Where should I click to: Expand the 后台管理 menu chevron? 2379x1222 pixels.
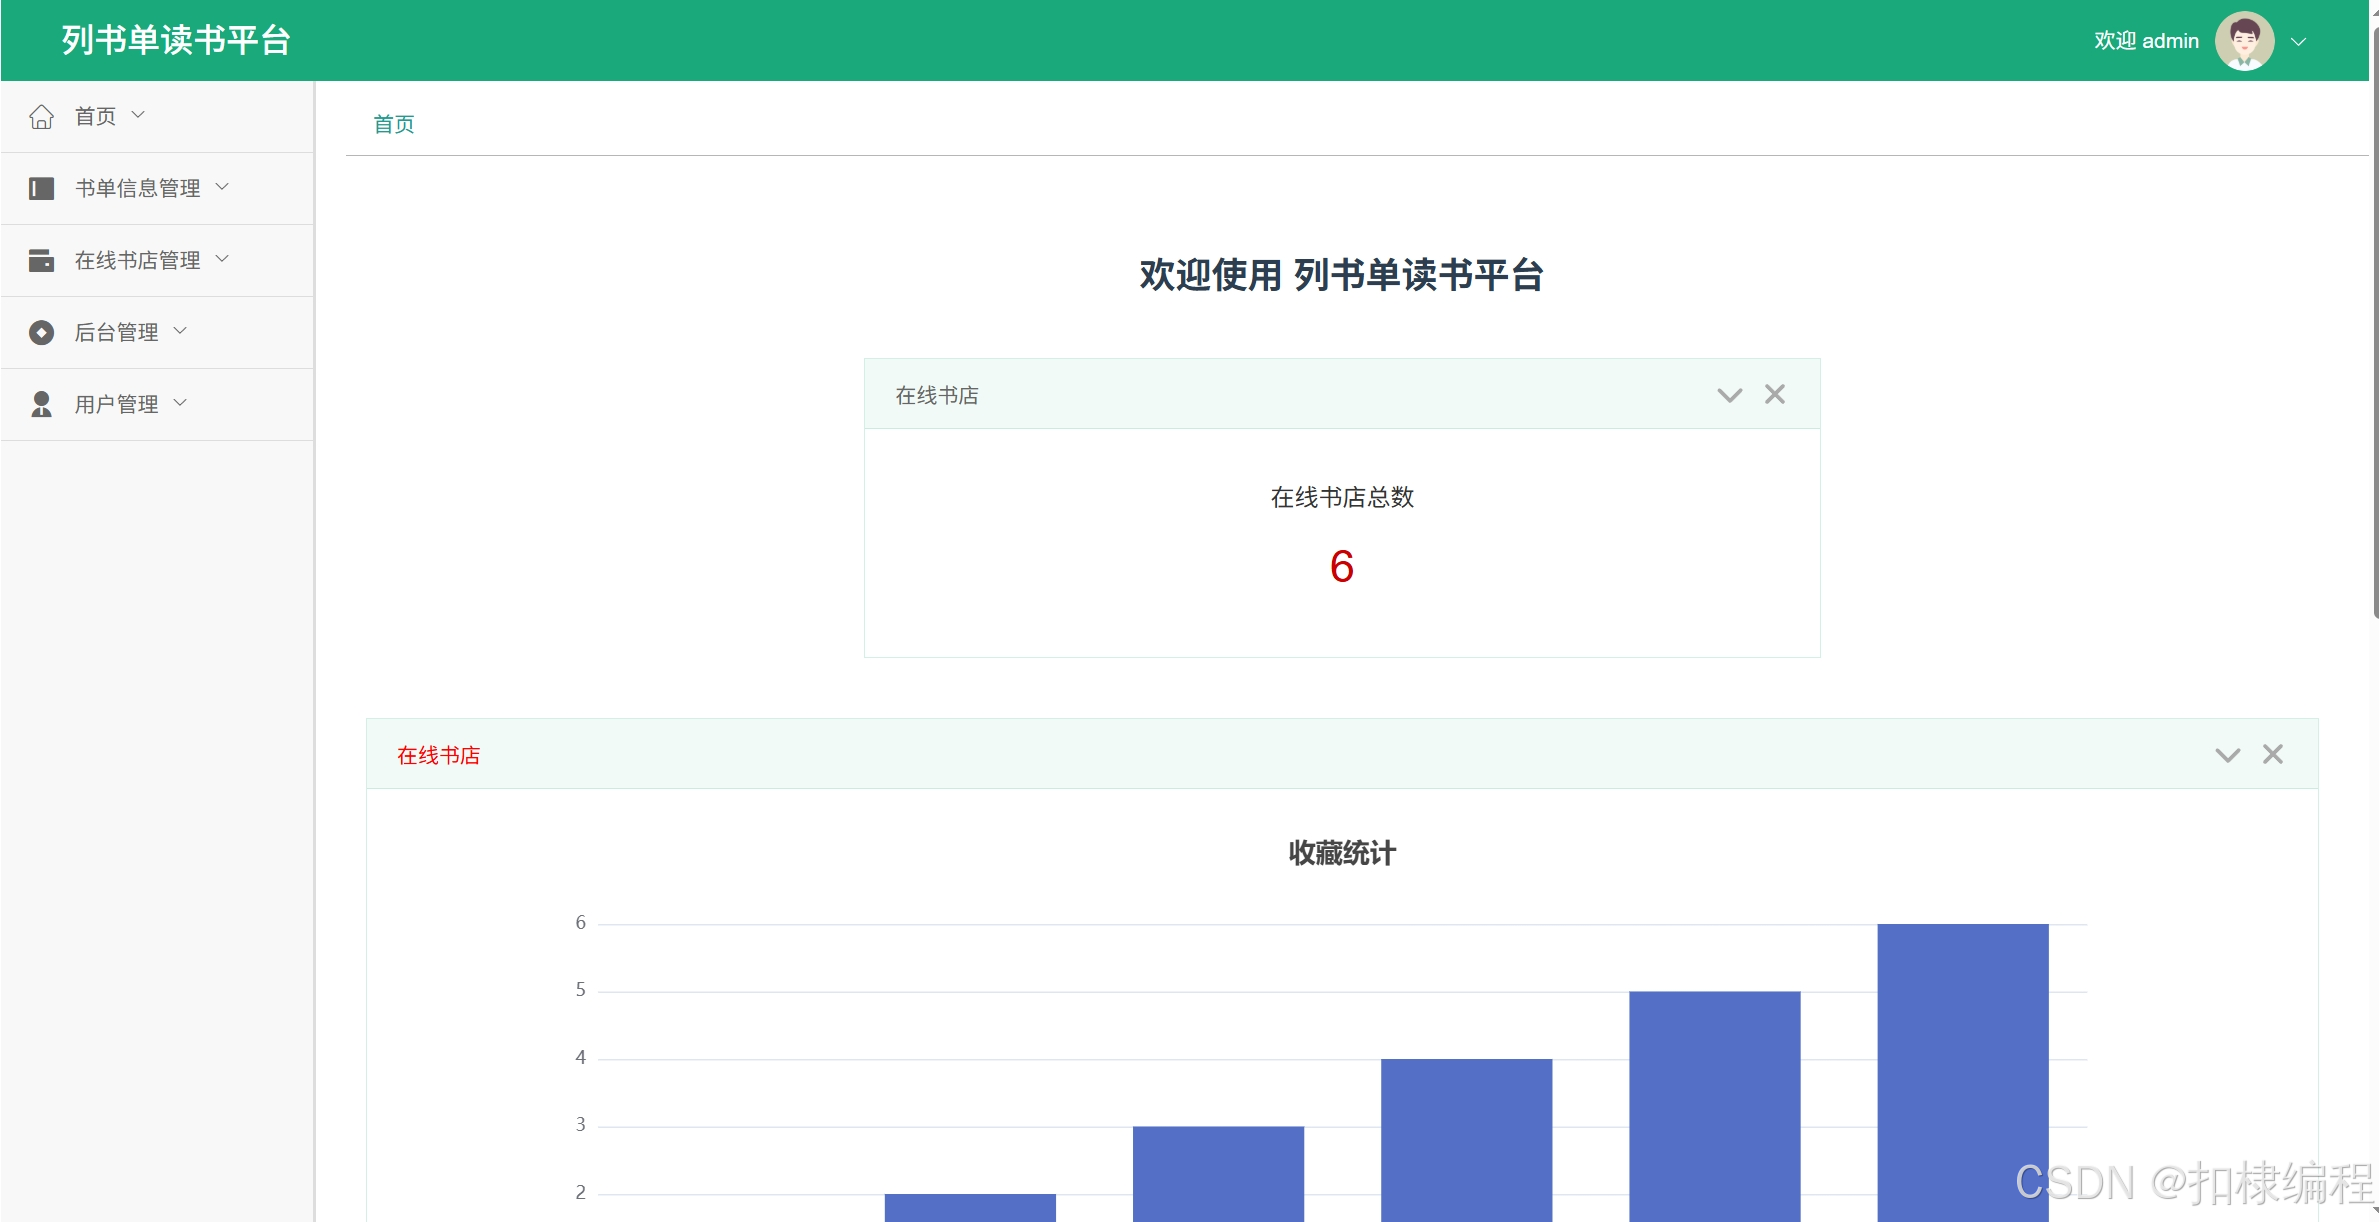181,331
